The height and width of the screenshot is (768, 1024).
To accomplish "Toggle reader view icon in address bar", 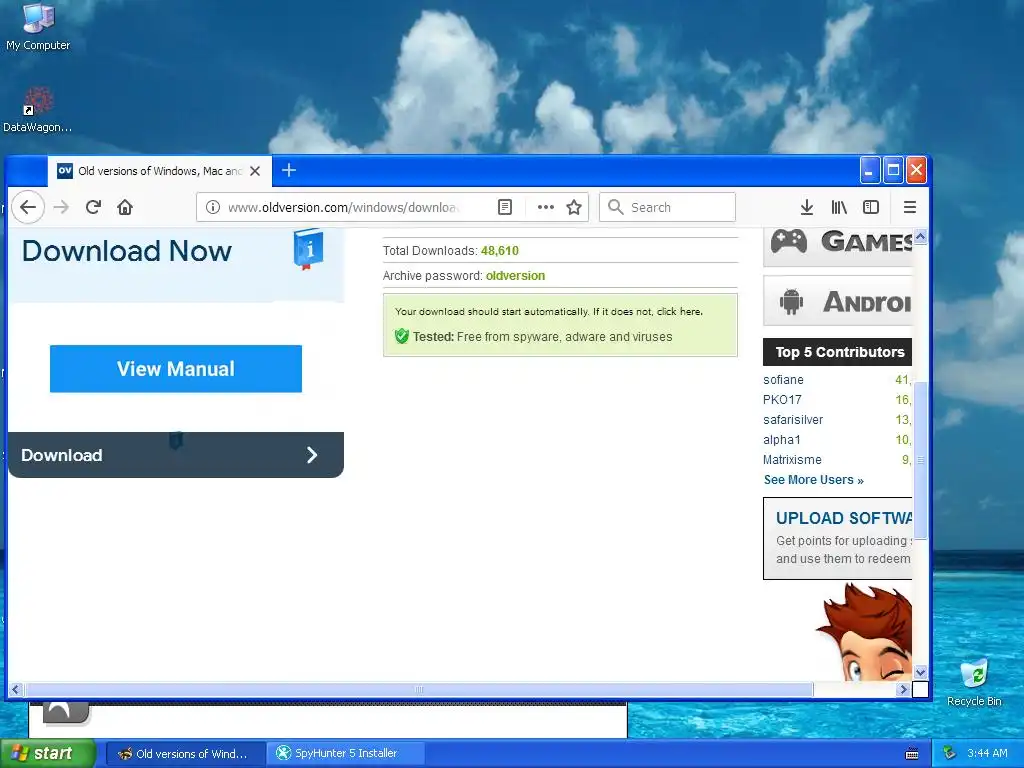I will (x=505, y=207).
